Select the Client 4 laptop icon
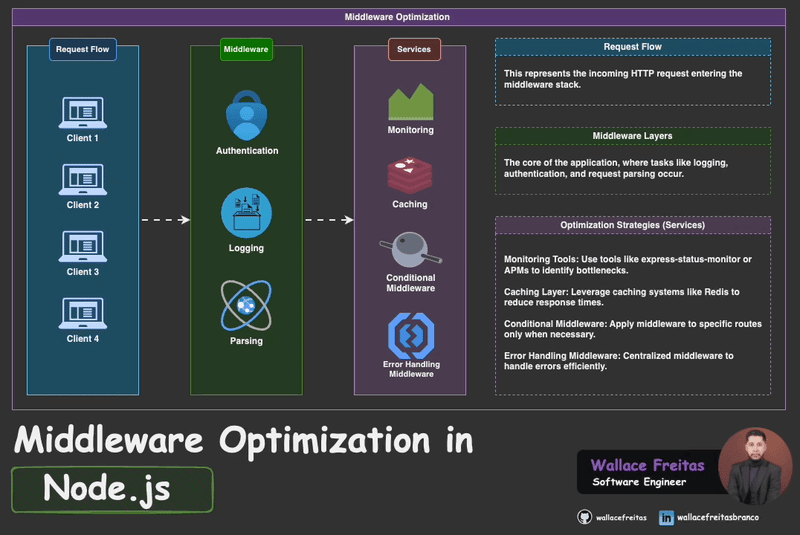Screen dimensions: 800x535 pyautogui.click(x=83, y=313)
